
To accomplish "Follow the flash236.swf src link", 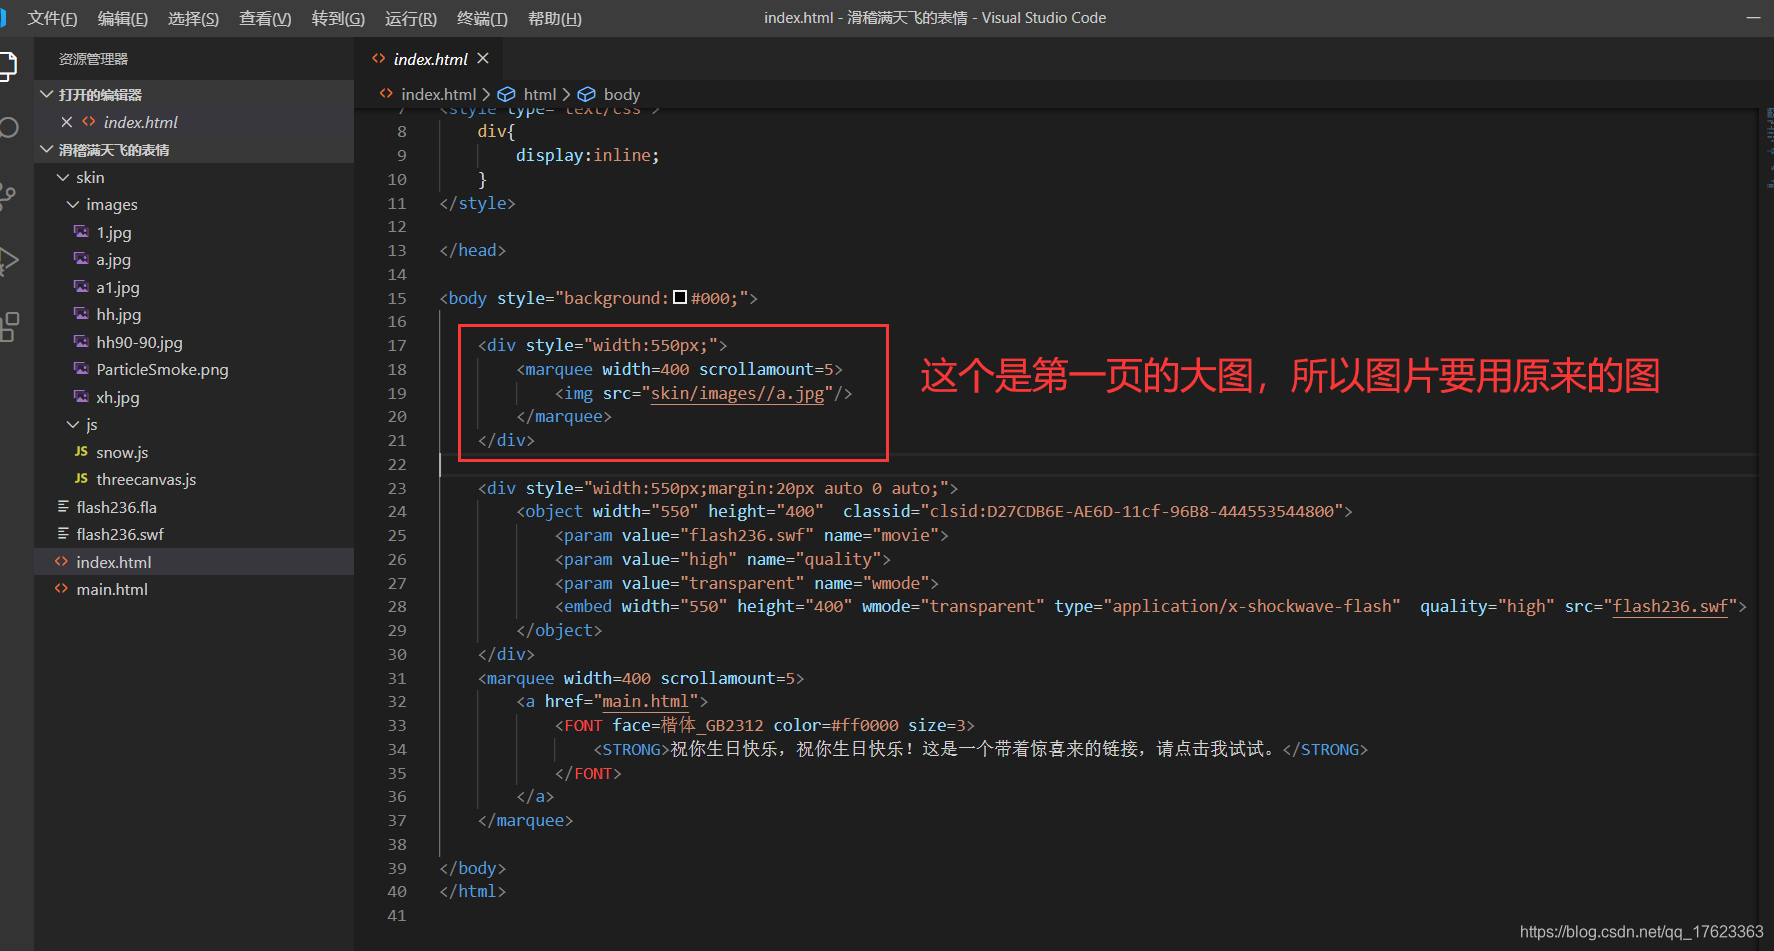I will (1670, 606).
